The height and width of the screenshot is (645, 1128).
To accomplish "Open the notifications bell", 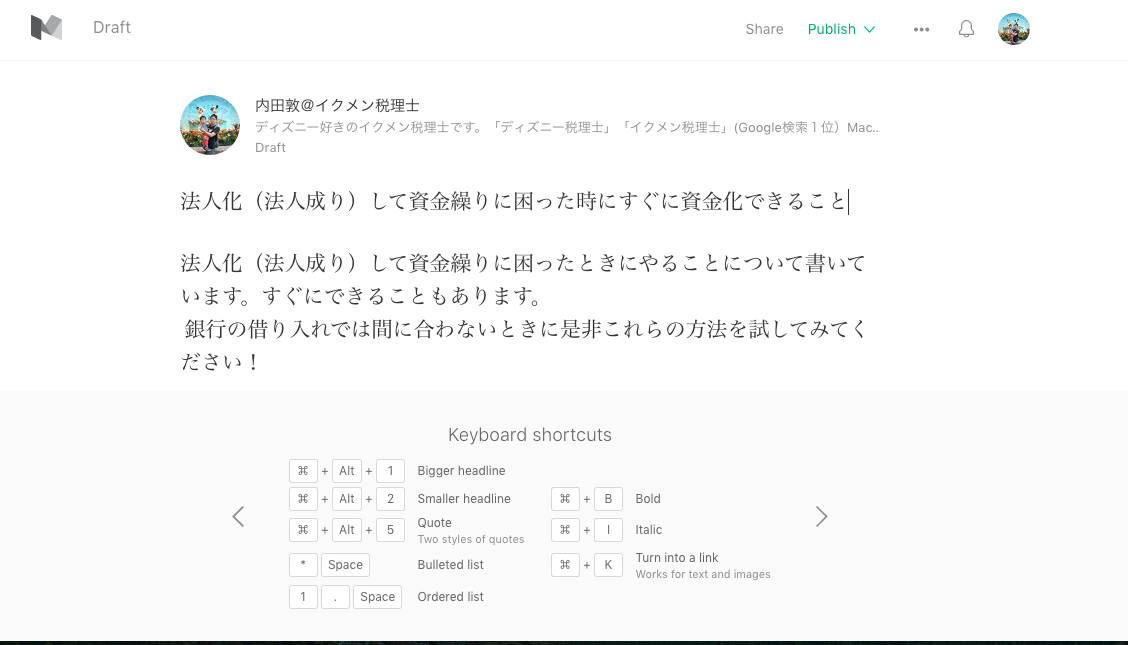I will (x=966, y=29).
